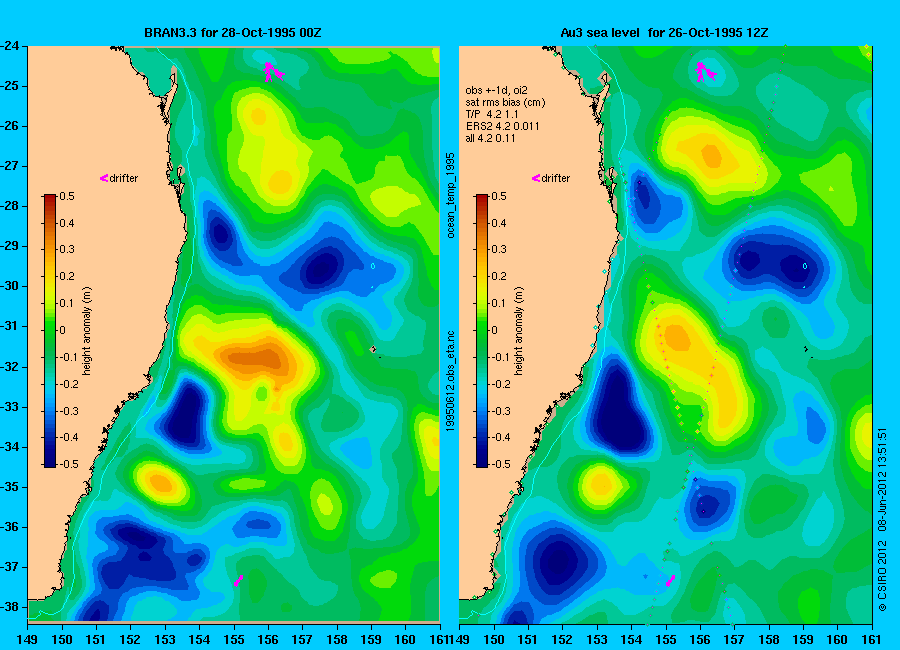
Task: Select the 0.2 tick label on BRAN3.3 color bar
Action: click(x=67, y=276)
